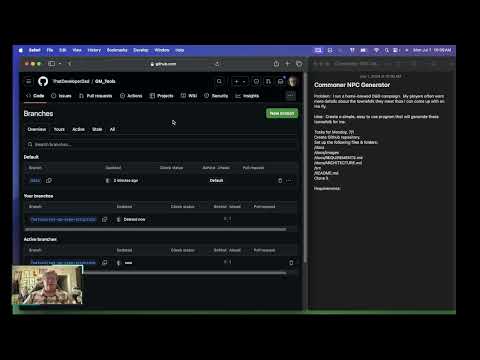
Task: Click the trash icon in the default branch row
Action: 280,180
